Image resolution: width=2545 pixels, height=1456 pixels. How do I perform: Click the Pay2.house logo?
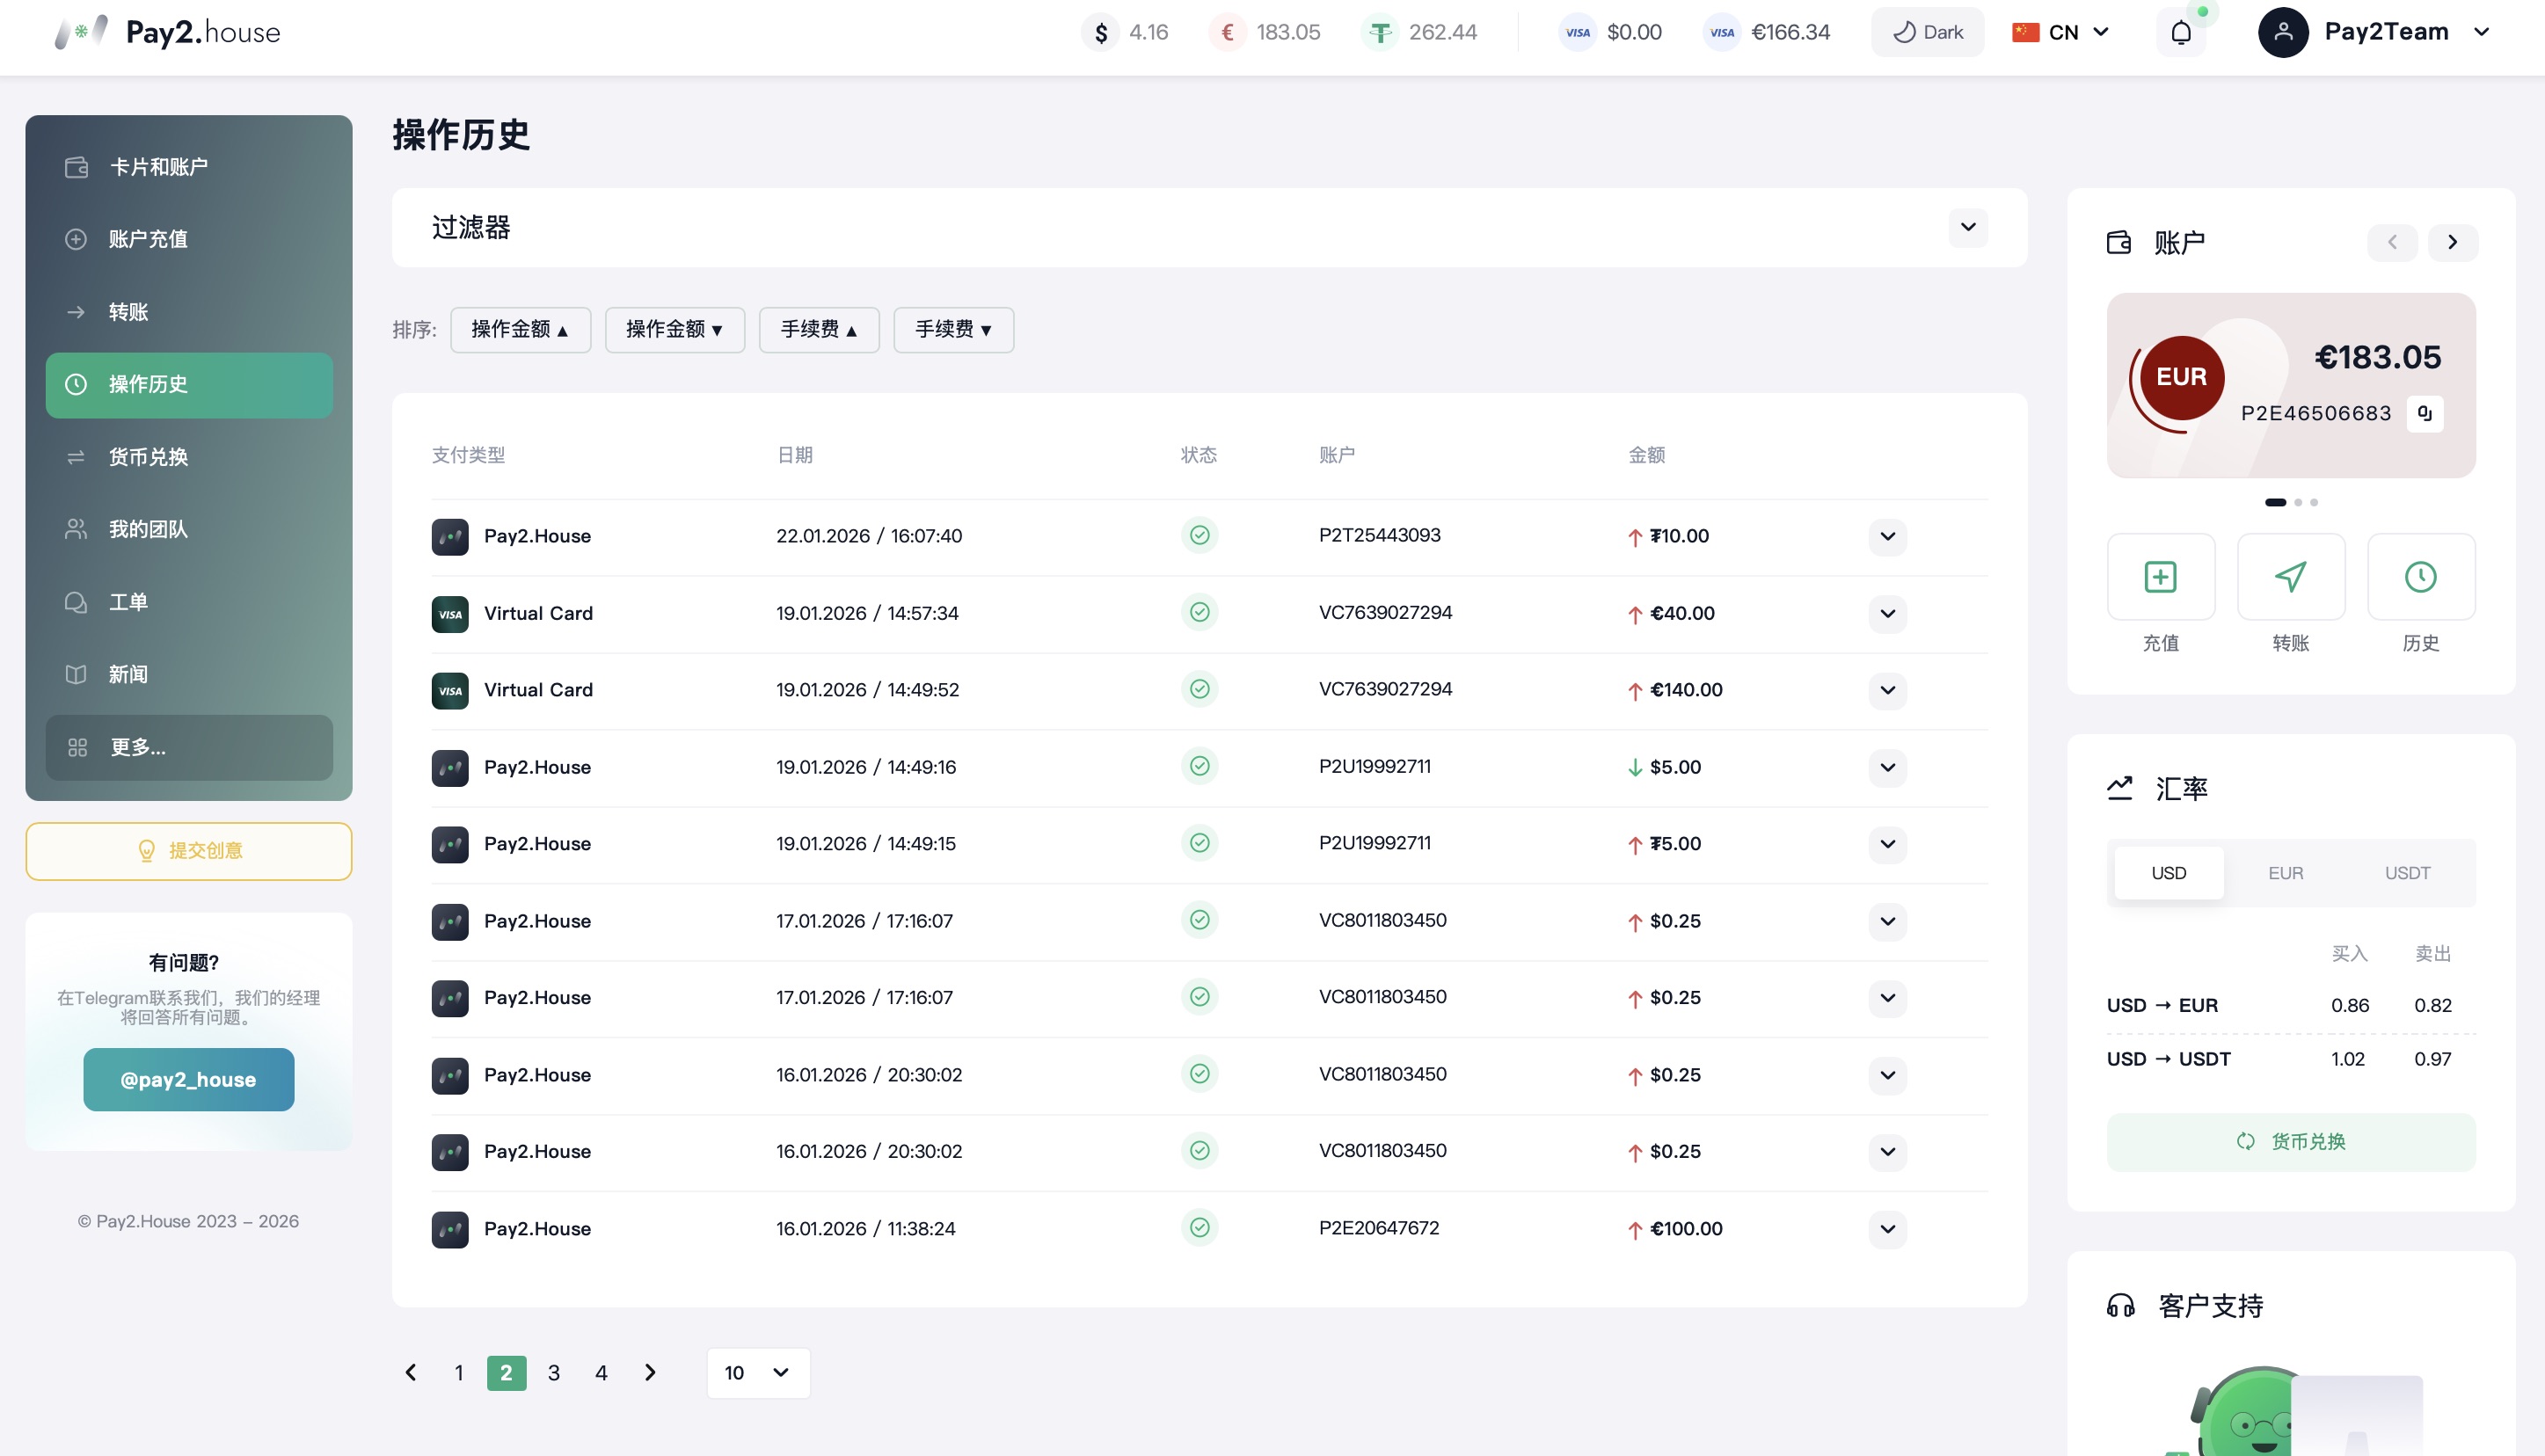pos(168,32)
